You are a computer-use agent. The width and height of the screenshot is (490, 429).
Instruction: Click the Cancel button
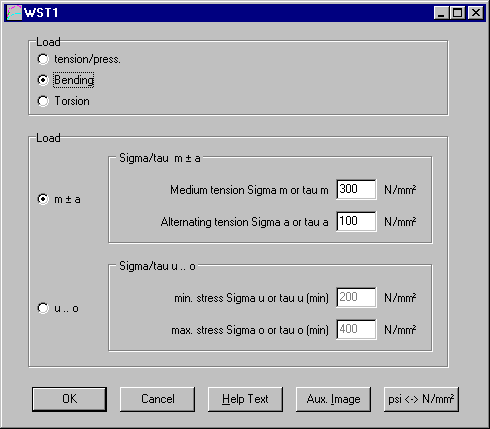tap(157, 399)
